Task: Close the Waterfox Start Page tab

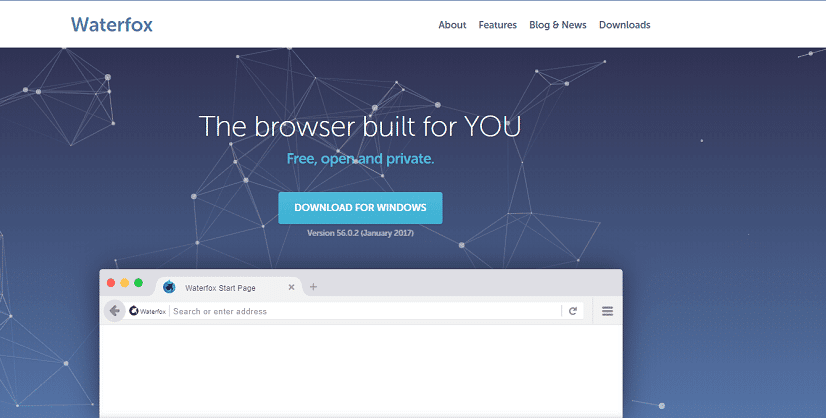Action: click(292, 288)
